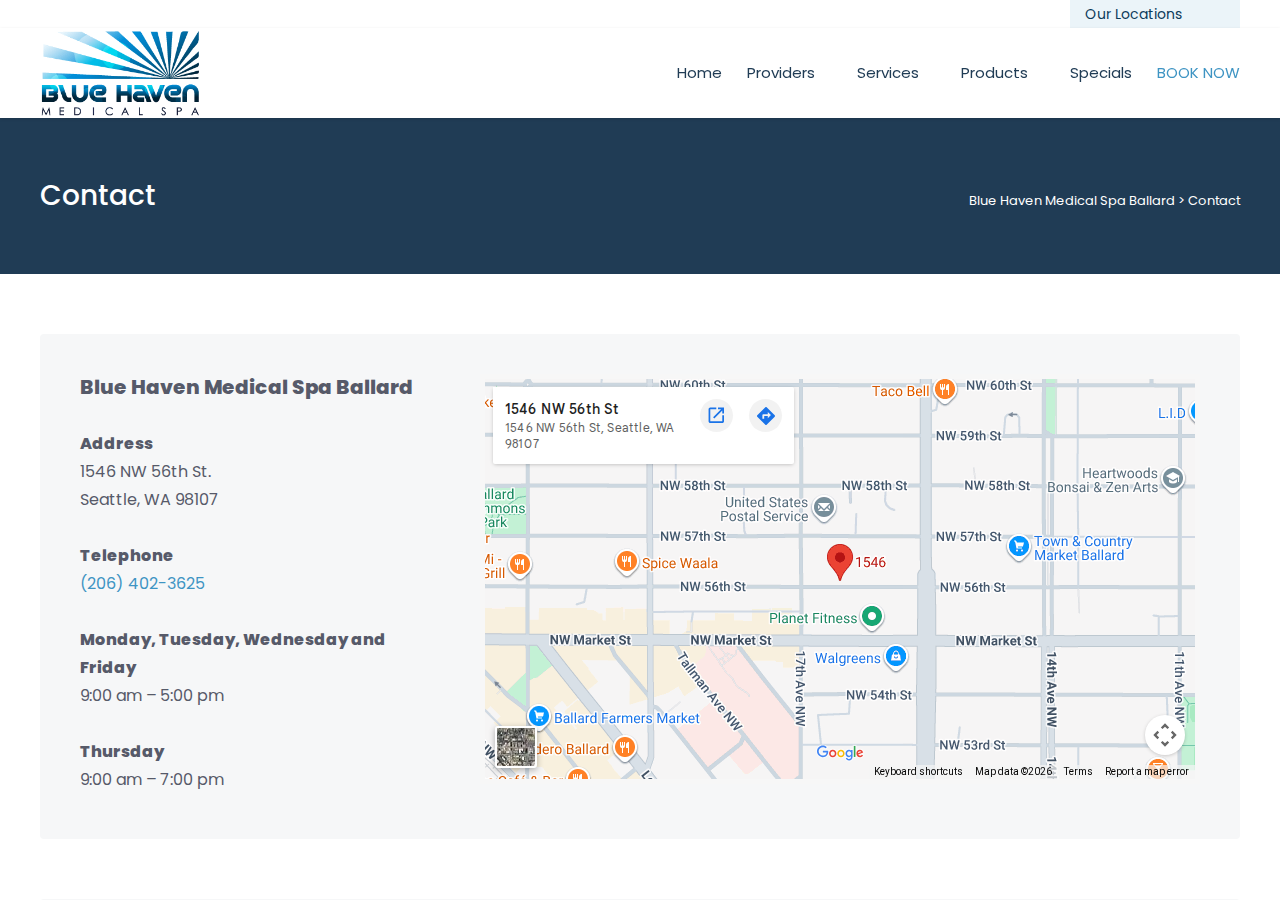The width and height of the screenshot is (1280, 900).
Task: Click the Telephone label
Action: tap(126, 555)
